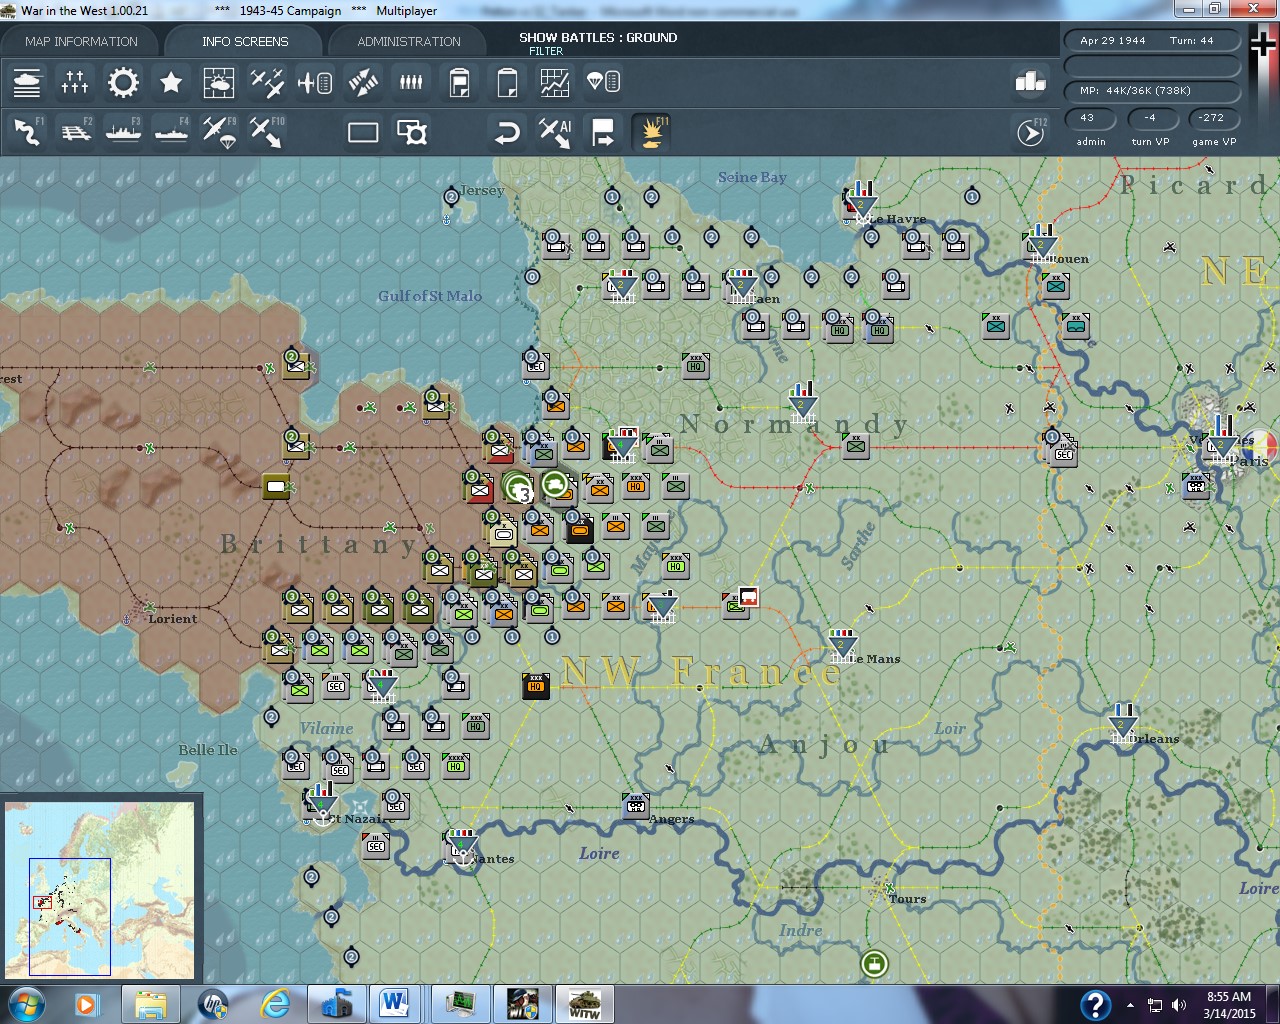Select the Jersey island marker
The height and width of the screenshot is (1024, 1280).
pyautogui.click(x=451, y=197)
